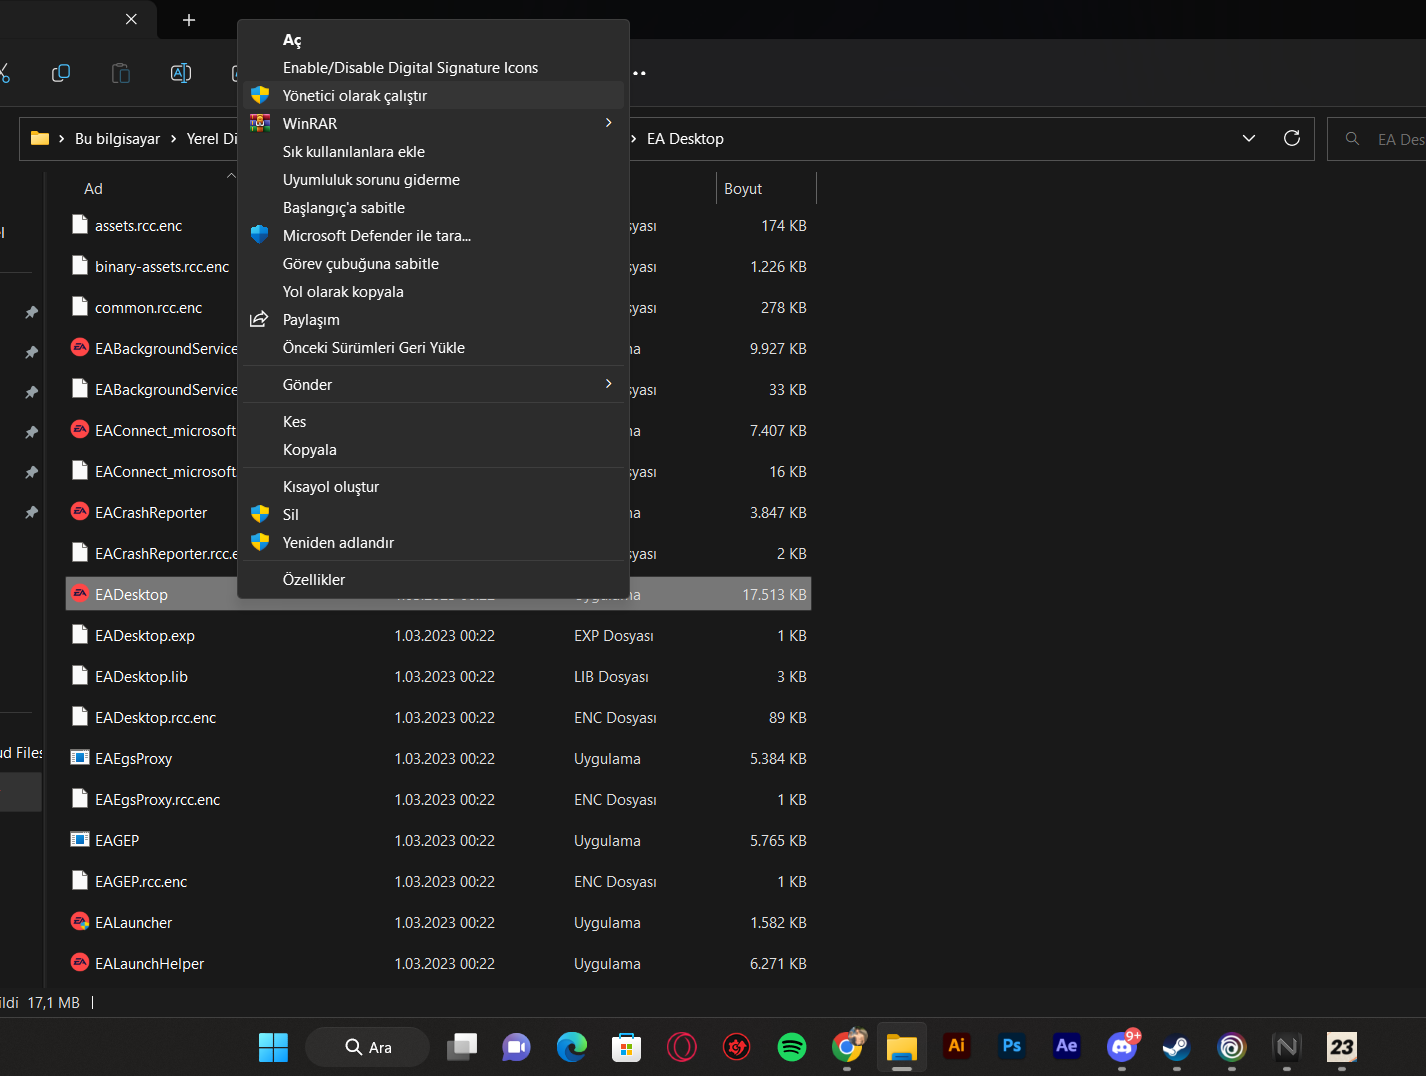Image resolution: width=1426 pixels, height=1076 pixels.
Task: Open Steam from taskbar
Action: (x=1177, y=1047)
